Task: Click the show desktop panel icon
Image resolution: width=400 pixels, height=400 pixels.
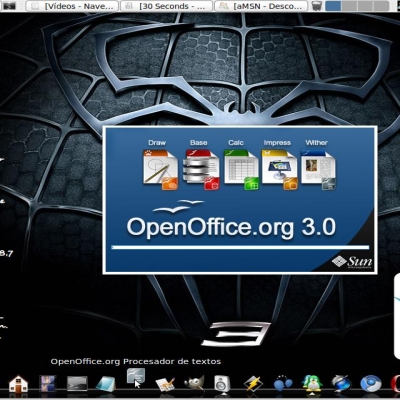Action: pyautogui.click(x=10, y=6)
